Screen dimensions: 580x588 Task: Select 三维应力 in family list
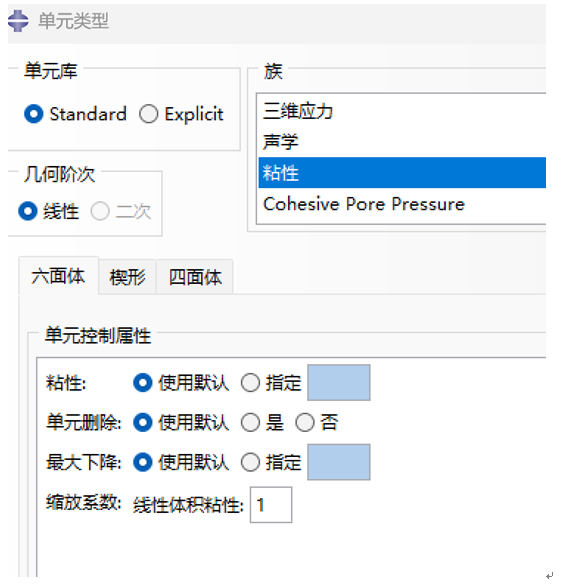tap(402, 111)
